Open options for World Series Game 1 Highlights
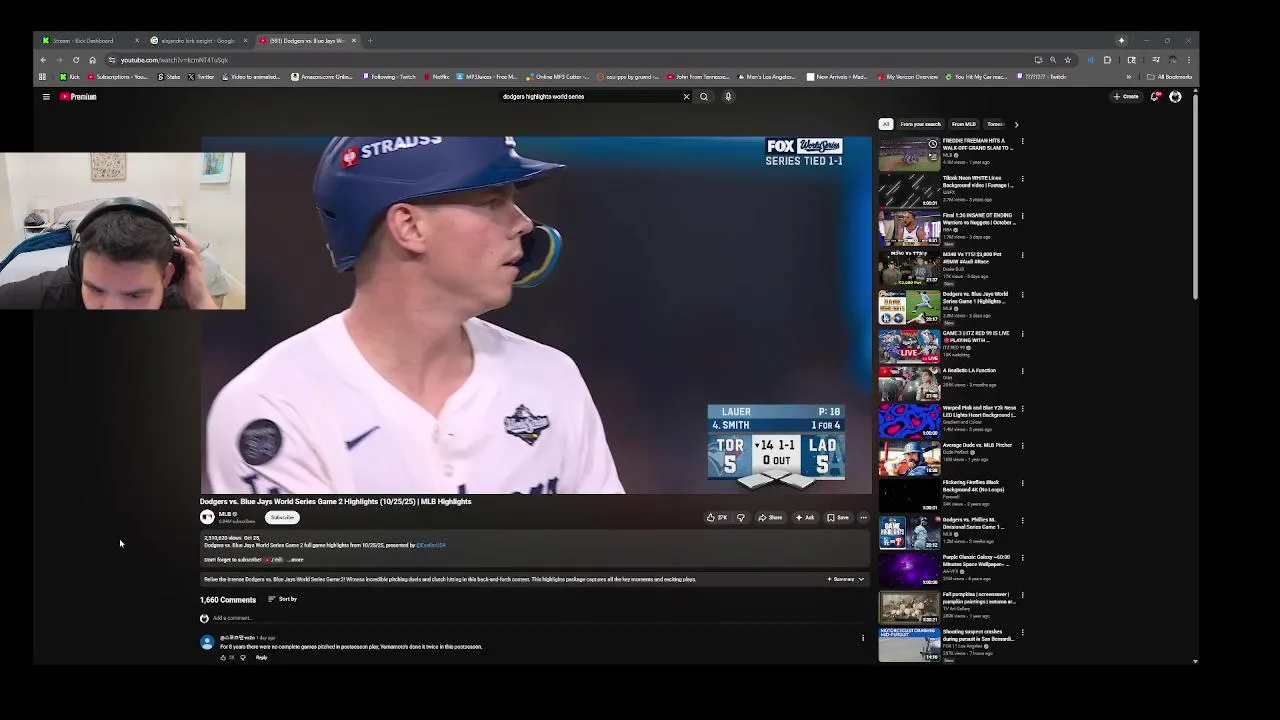Screen dimensions: 1280x720 pos(1022,295)
